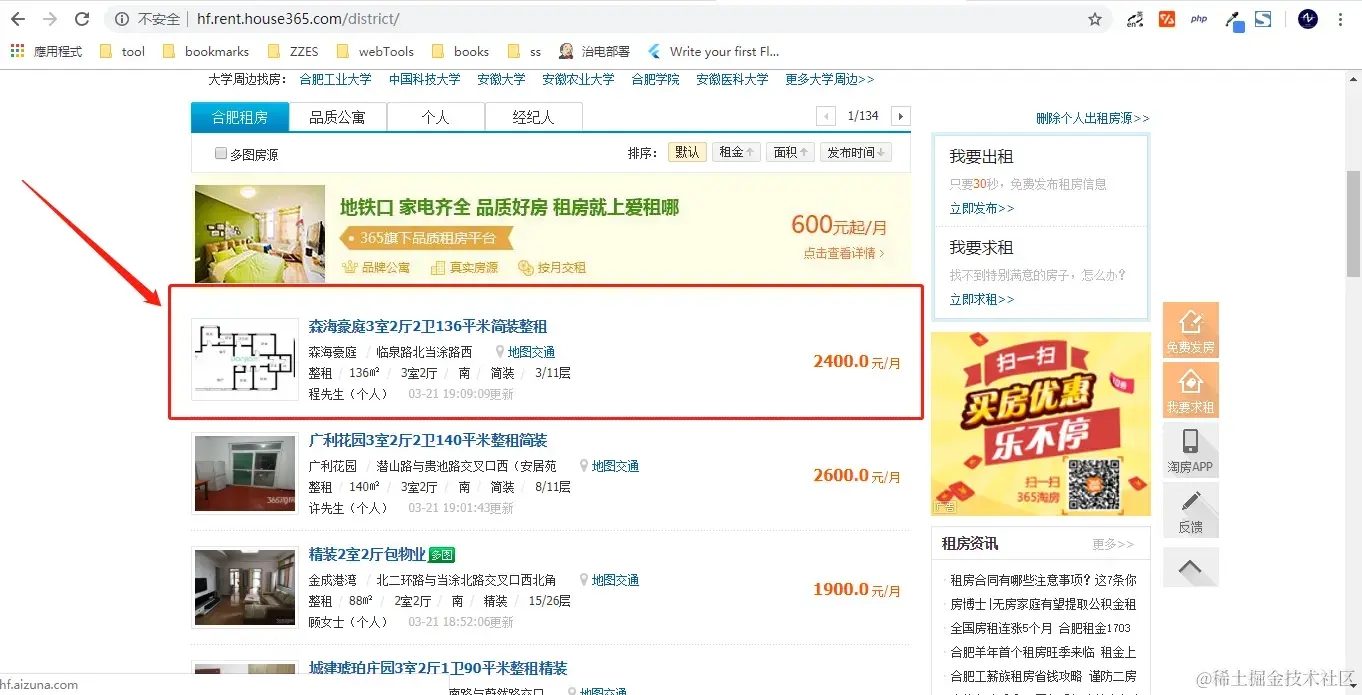Open Write your first Fl... bookmark
This screenshot has height=695, width=1362.
713,51
